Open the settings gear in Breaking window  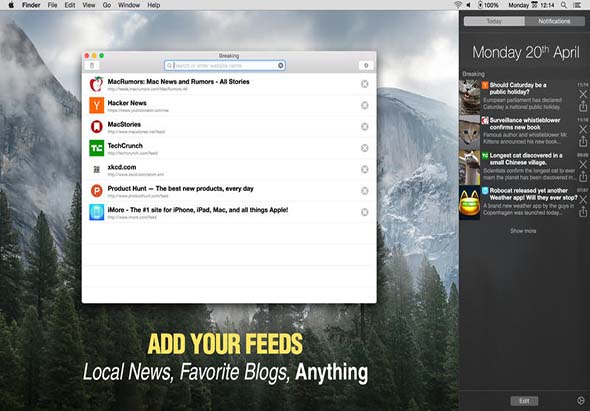pos(366,65)
